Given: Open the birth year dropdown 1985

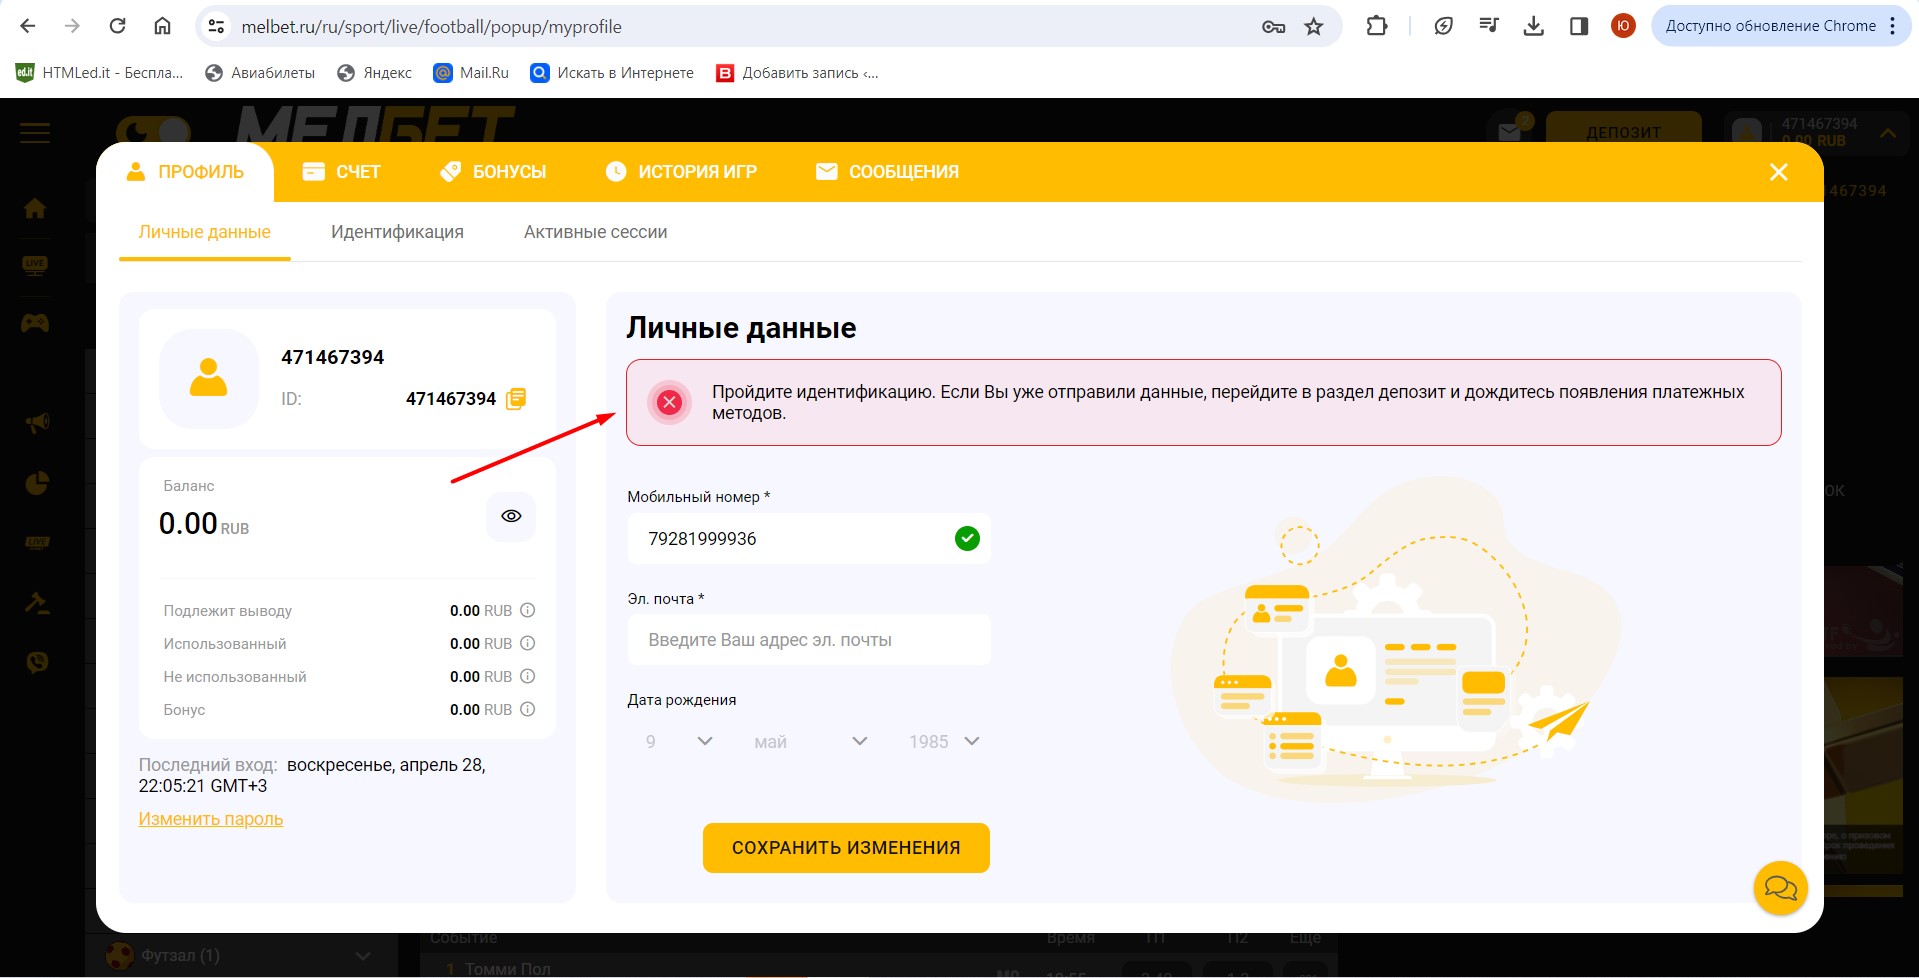Looking at the screenshot, I should click(x=943, y=741).
